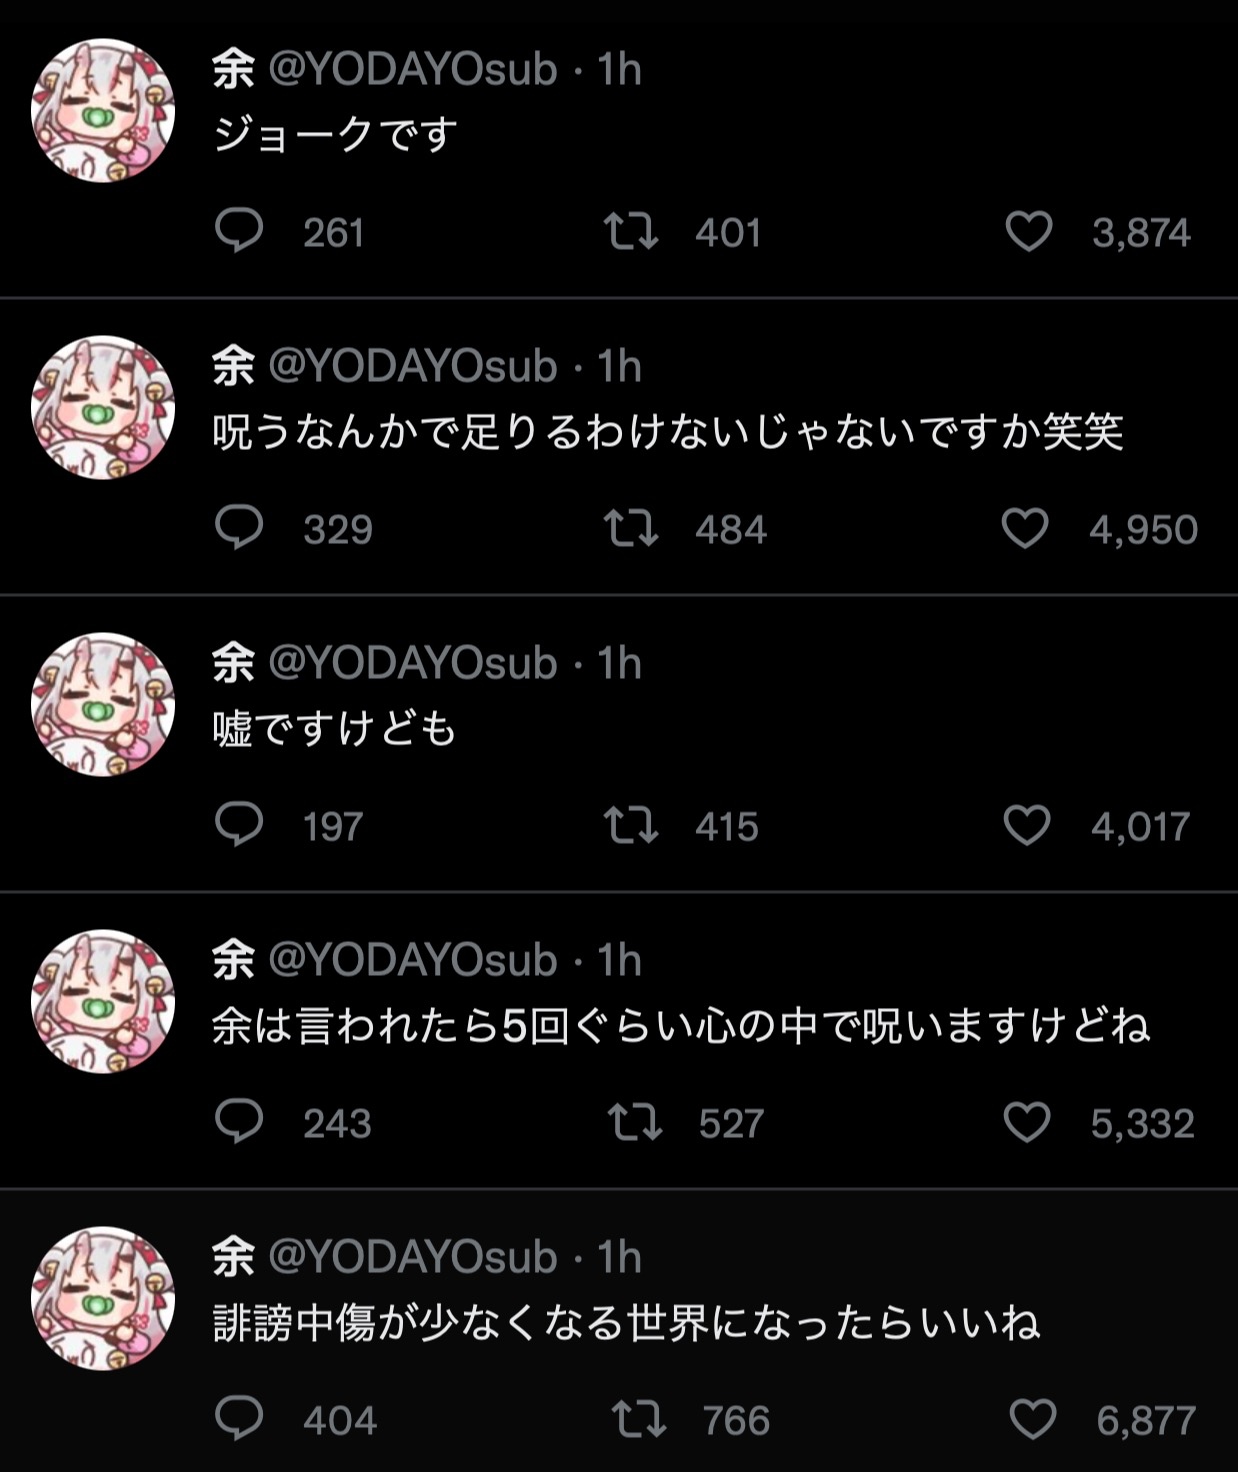The image size is (1238, 1472).
Task: Like the 誹謗中傷 tweet with 6,877 likes
Action: click(x=1032, y=1419)
